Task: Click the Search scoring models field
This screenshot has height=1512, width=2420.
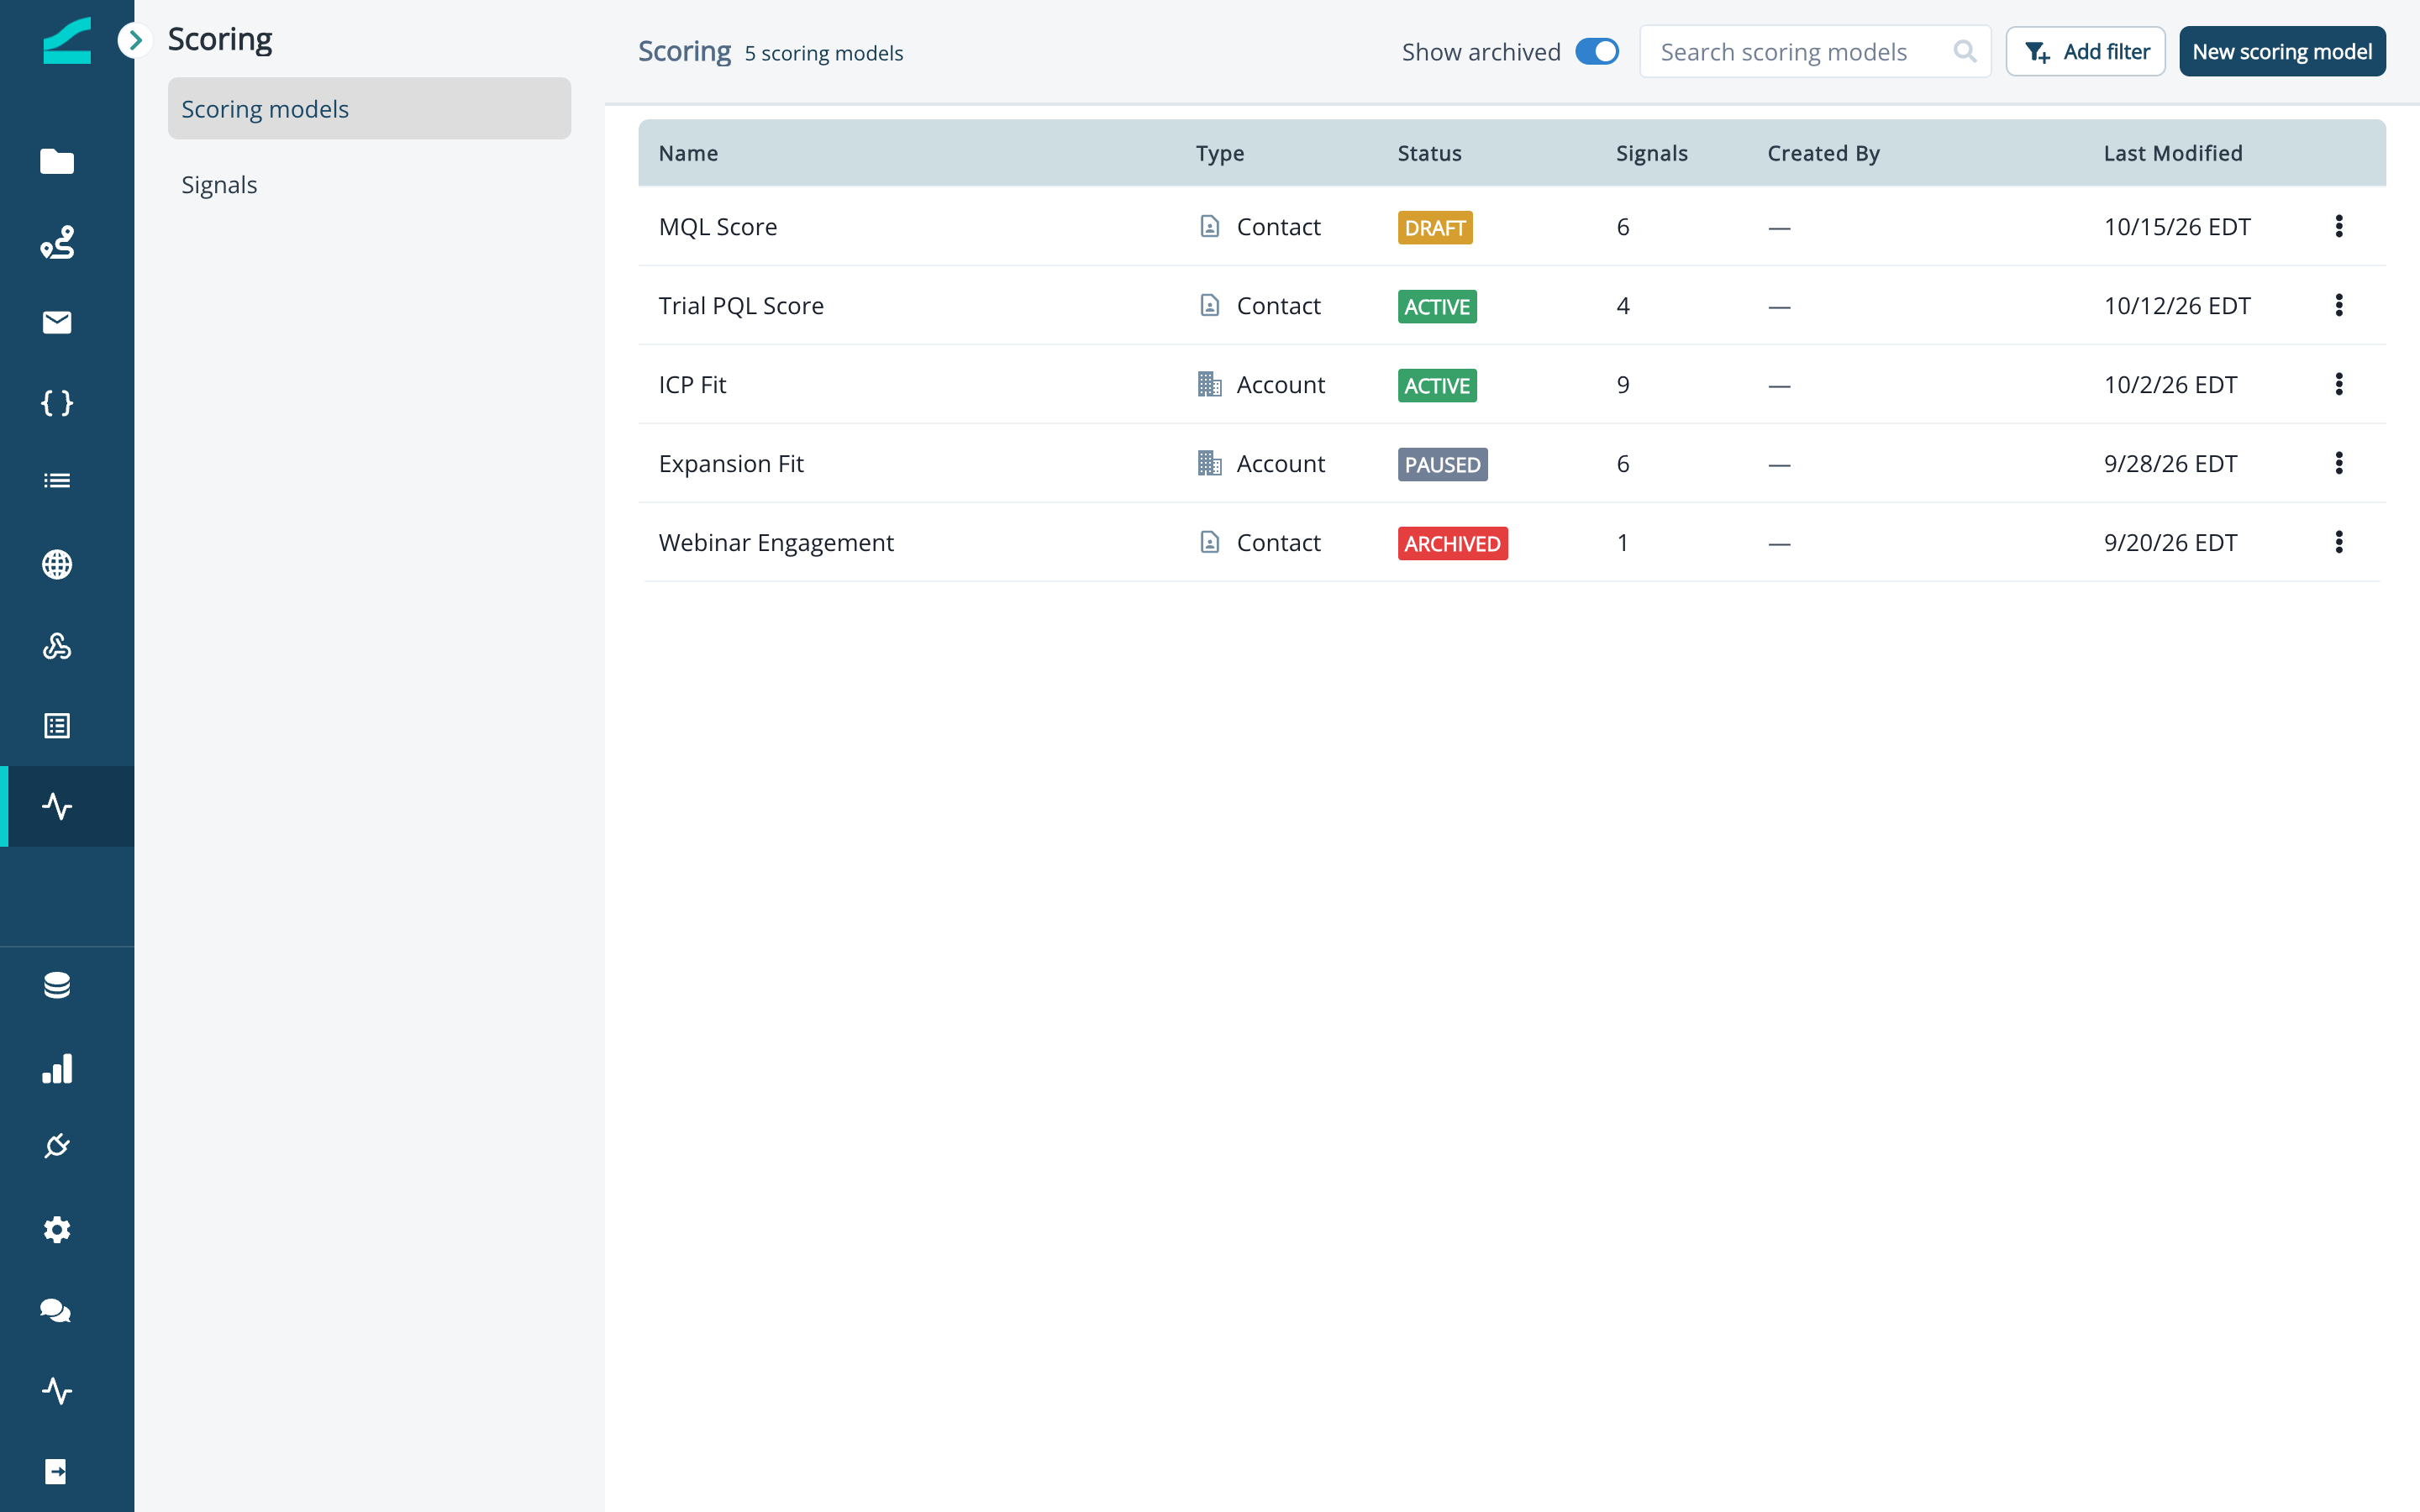Action: coord(1815,52)
